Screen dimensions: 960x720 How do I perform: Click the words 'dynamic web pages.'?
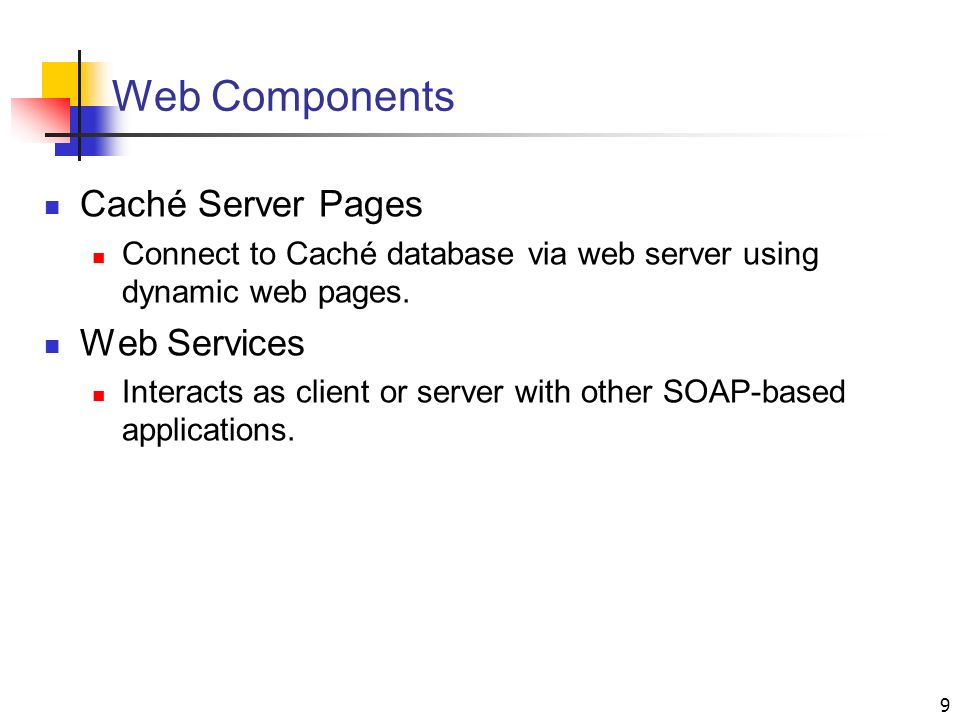tap(266, 292)
